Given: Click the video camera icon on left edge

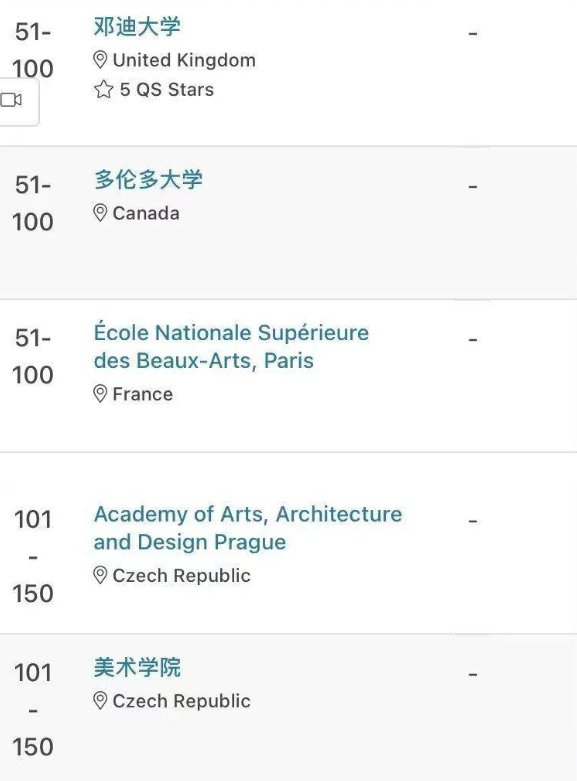Looking at the screenshot, I should pos(11,100).
